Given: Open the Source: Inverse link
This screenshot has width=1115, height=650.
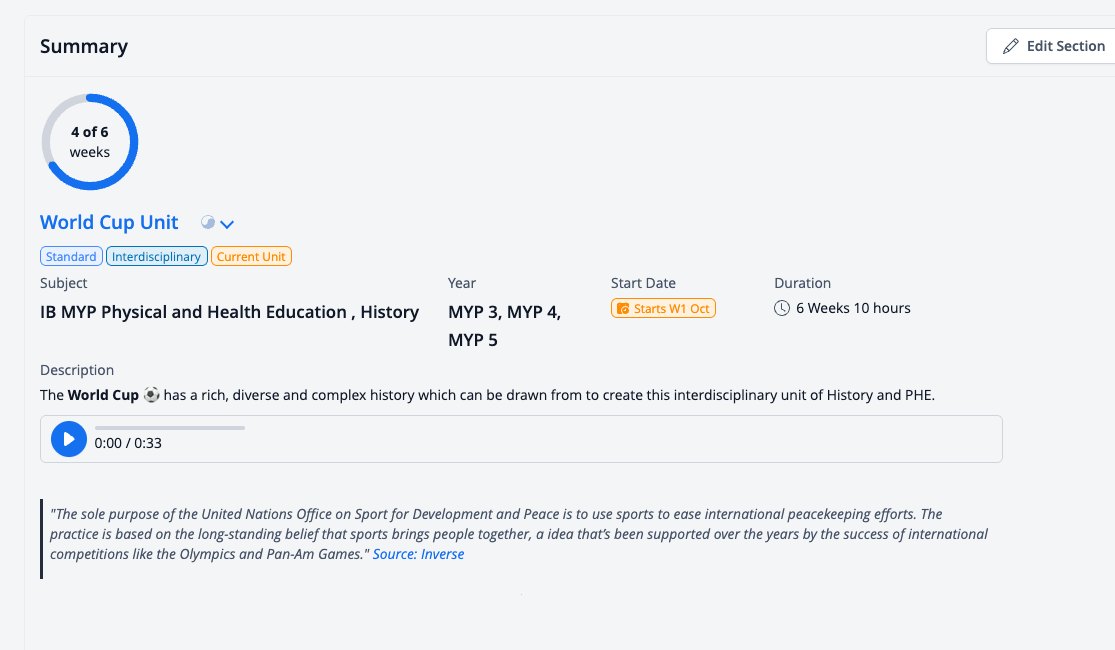Looking at the screenshot, I should pyautogui.click(x=418, y=554).
